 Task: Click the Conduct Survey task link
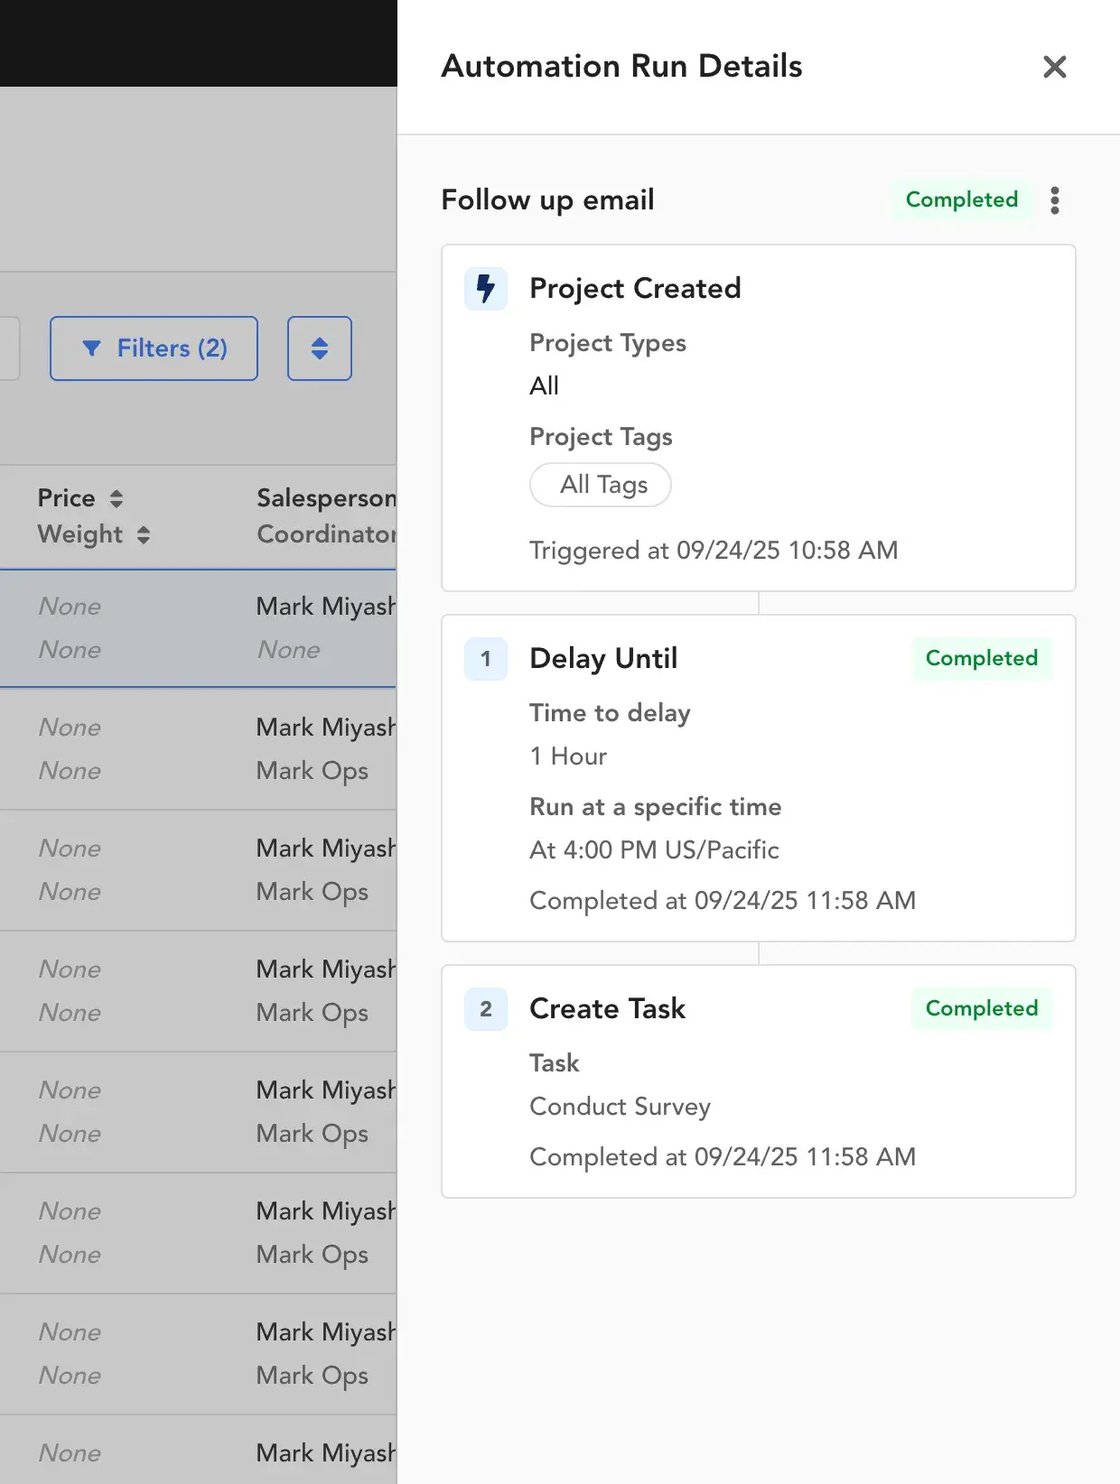click(619, 1107)
